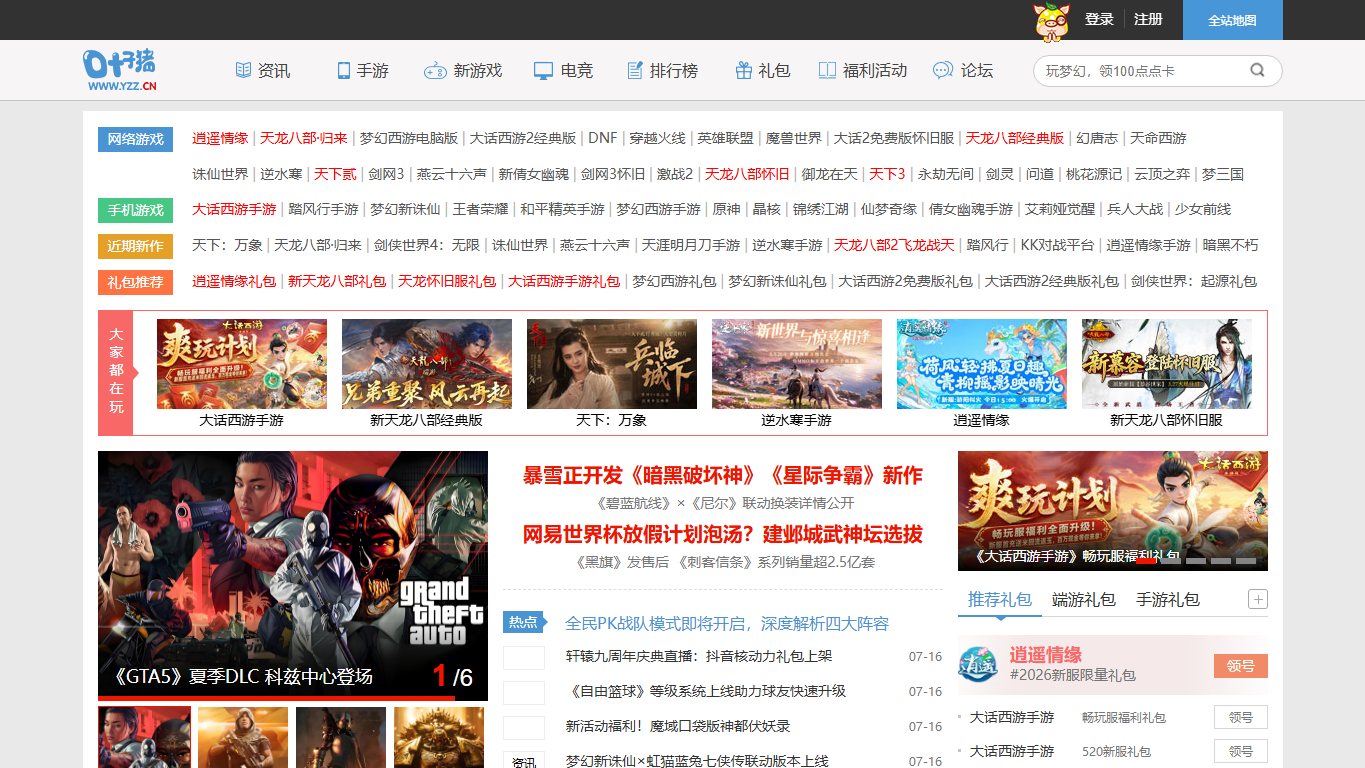Open the 爽玩计划 right-side banner

(x=1113, y=511)
